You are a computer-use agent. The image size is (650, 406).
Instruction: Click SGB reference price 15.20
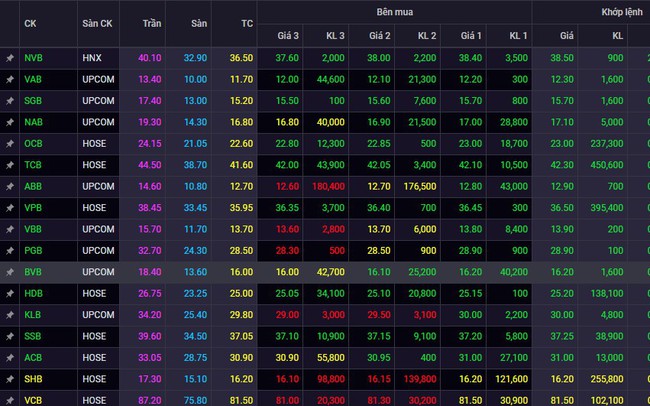[x=241, y=101]
